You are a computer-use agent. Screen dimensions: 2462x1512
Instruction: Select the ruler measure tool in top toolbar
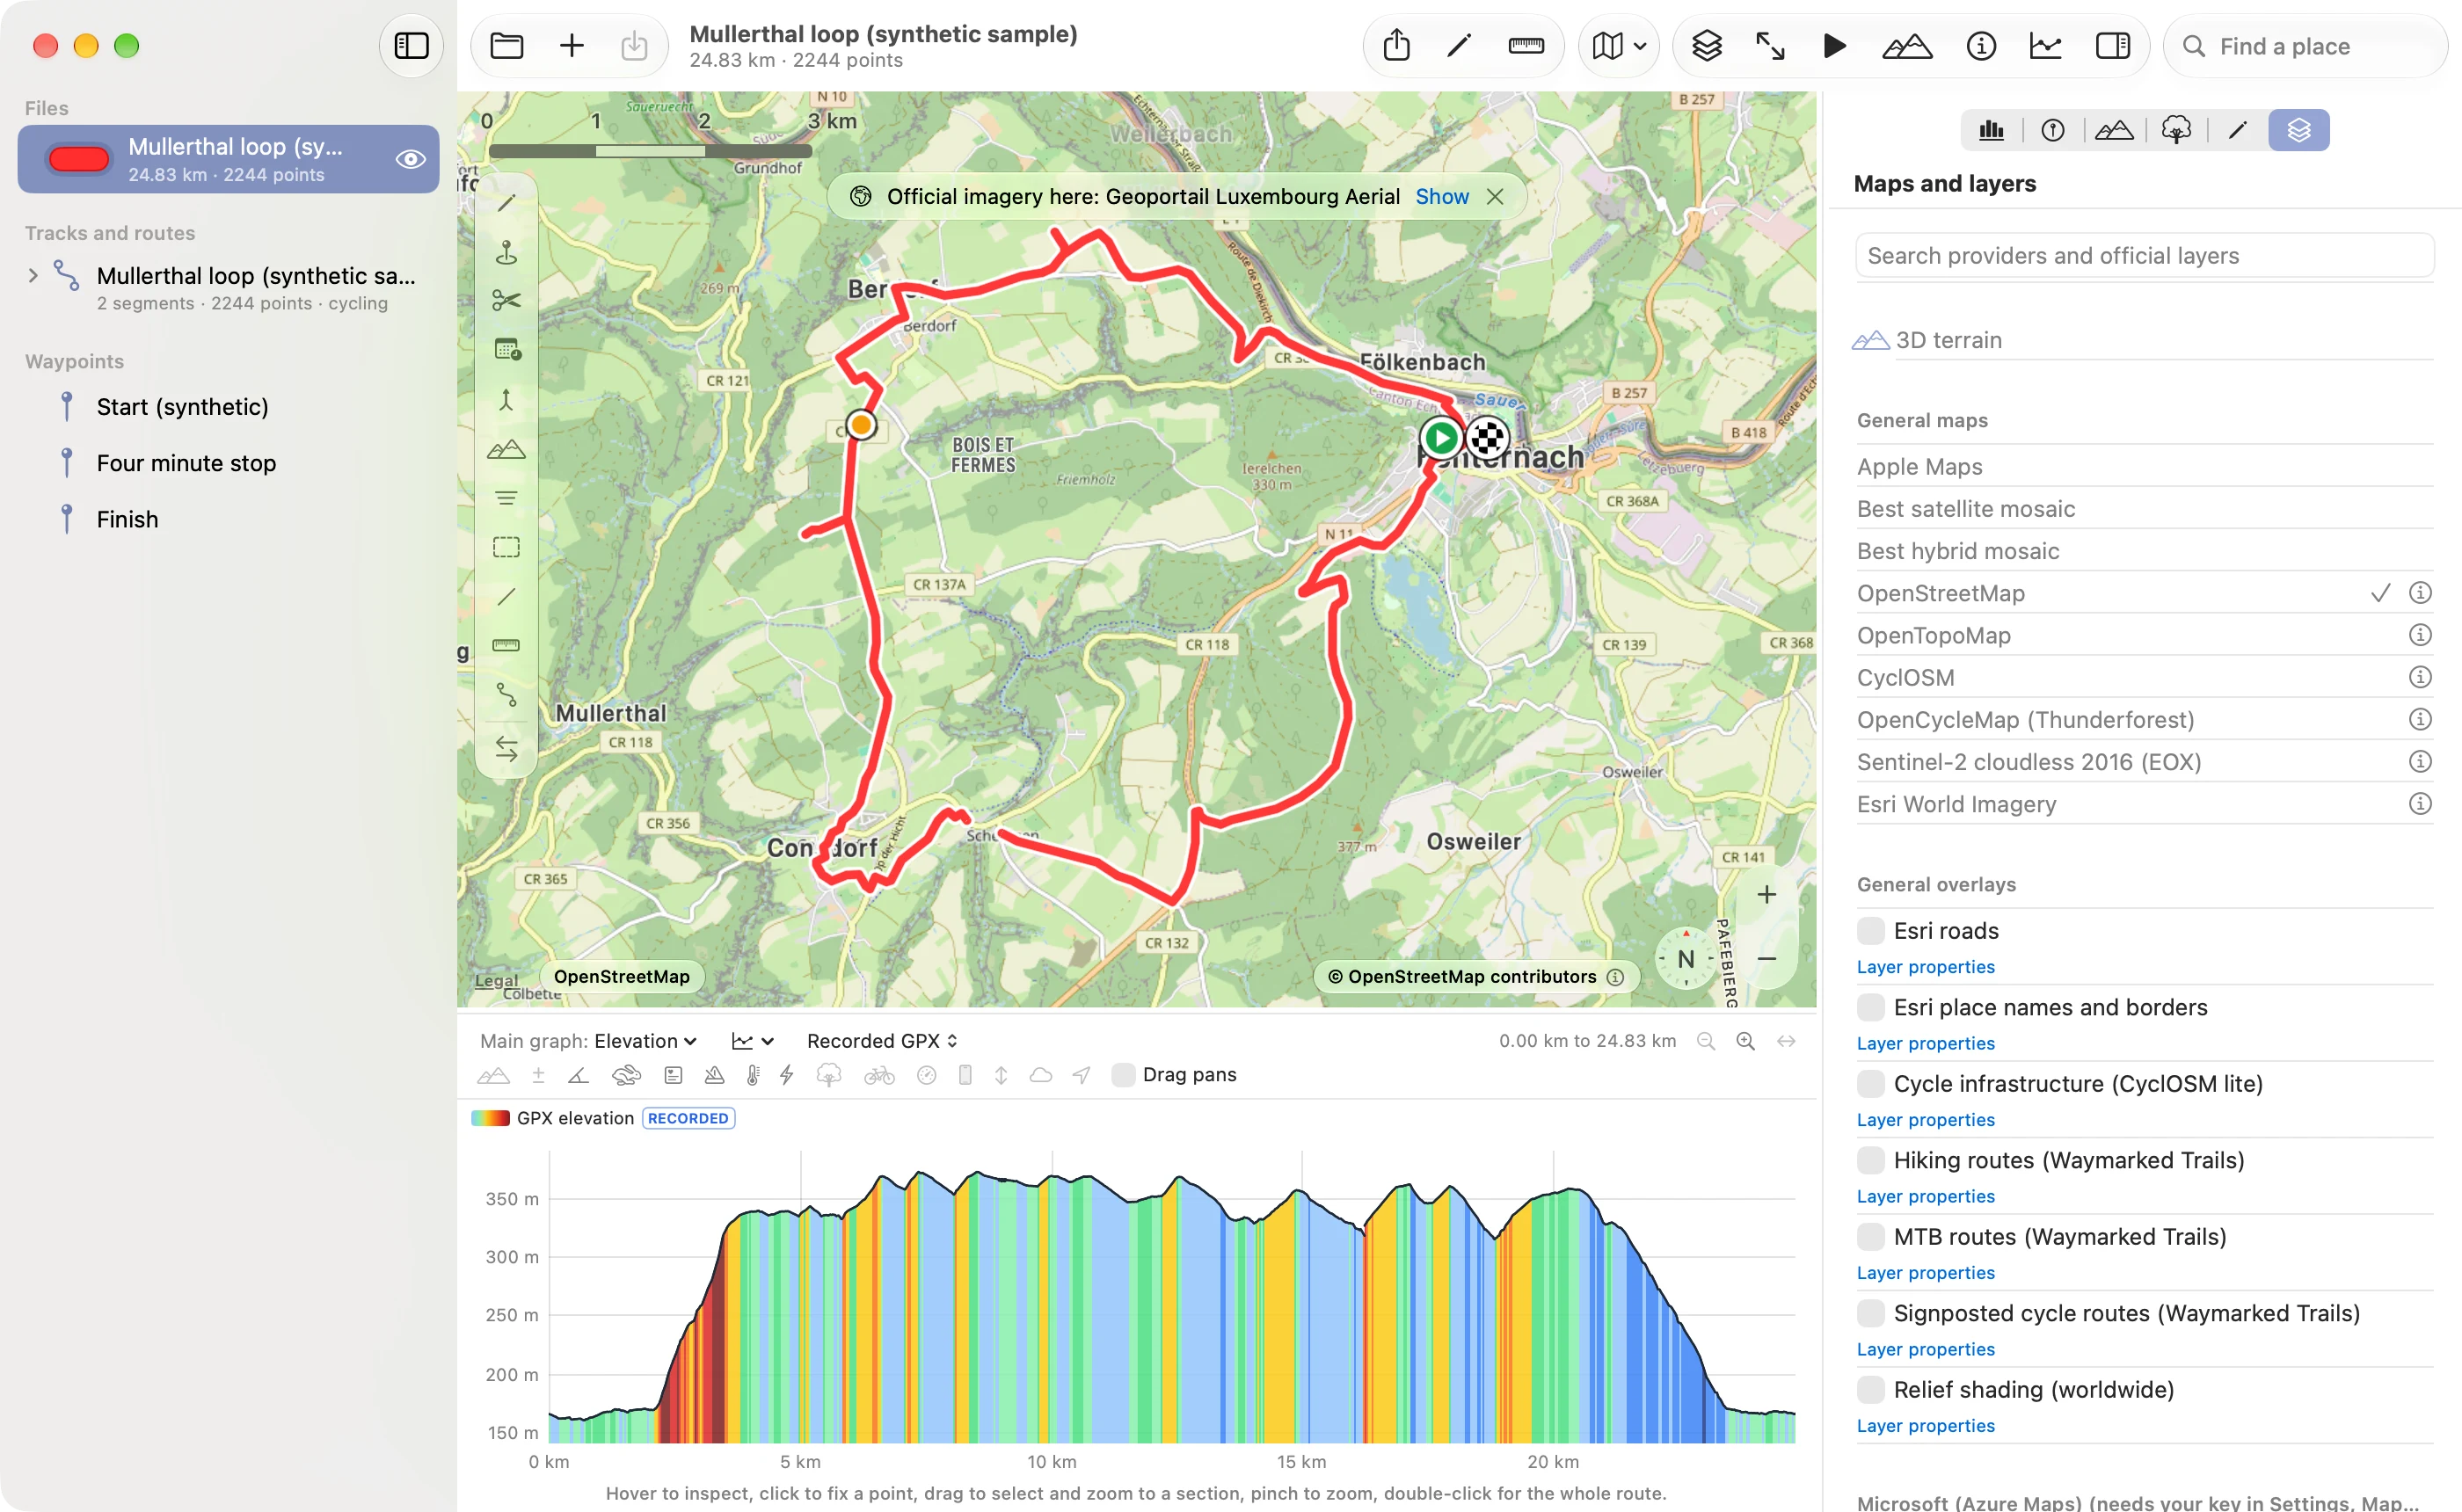pos(1526,46)
